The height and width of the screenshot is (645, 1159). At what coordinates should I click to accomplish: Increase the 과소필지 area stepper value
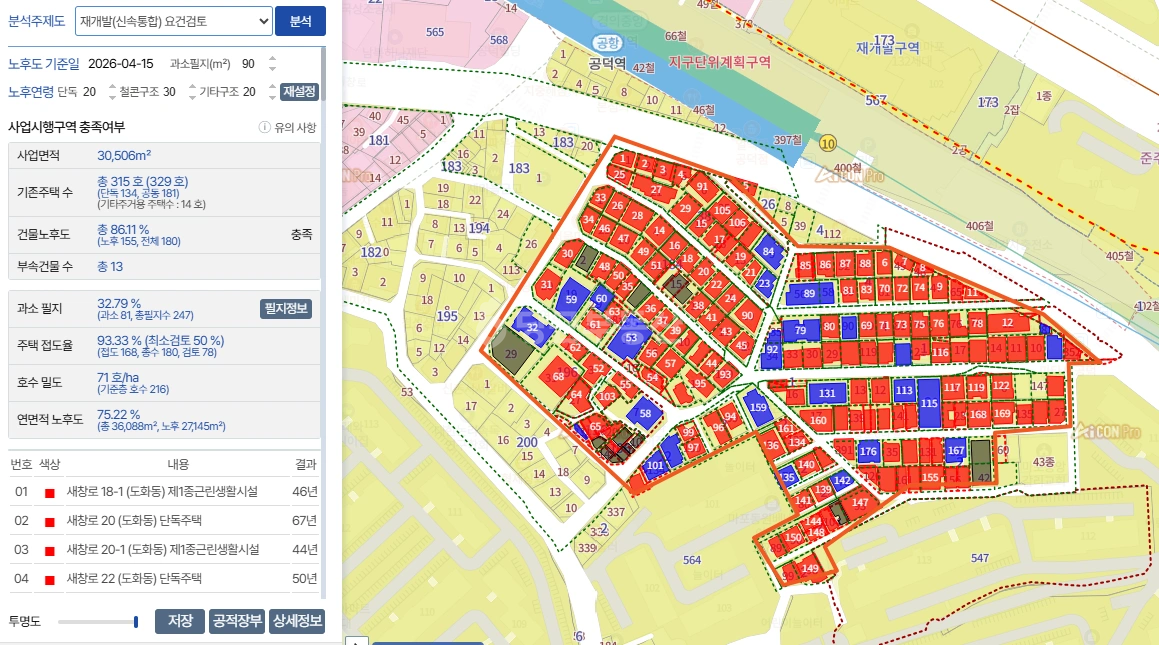pos(273,59)
